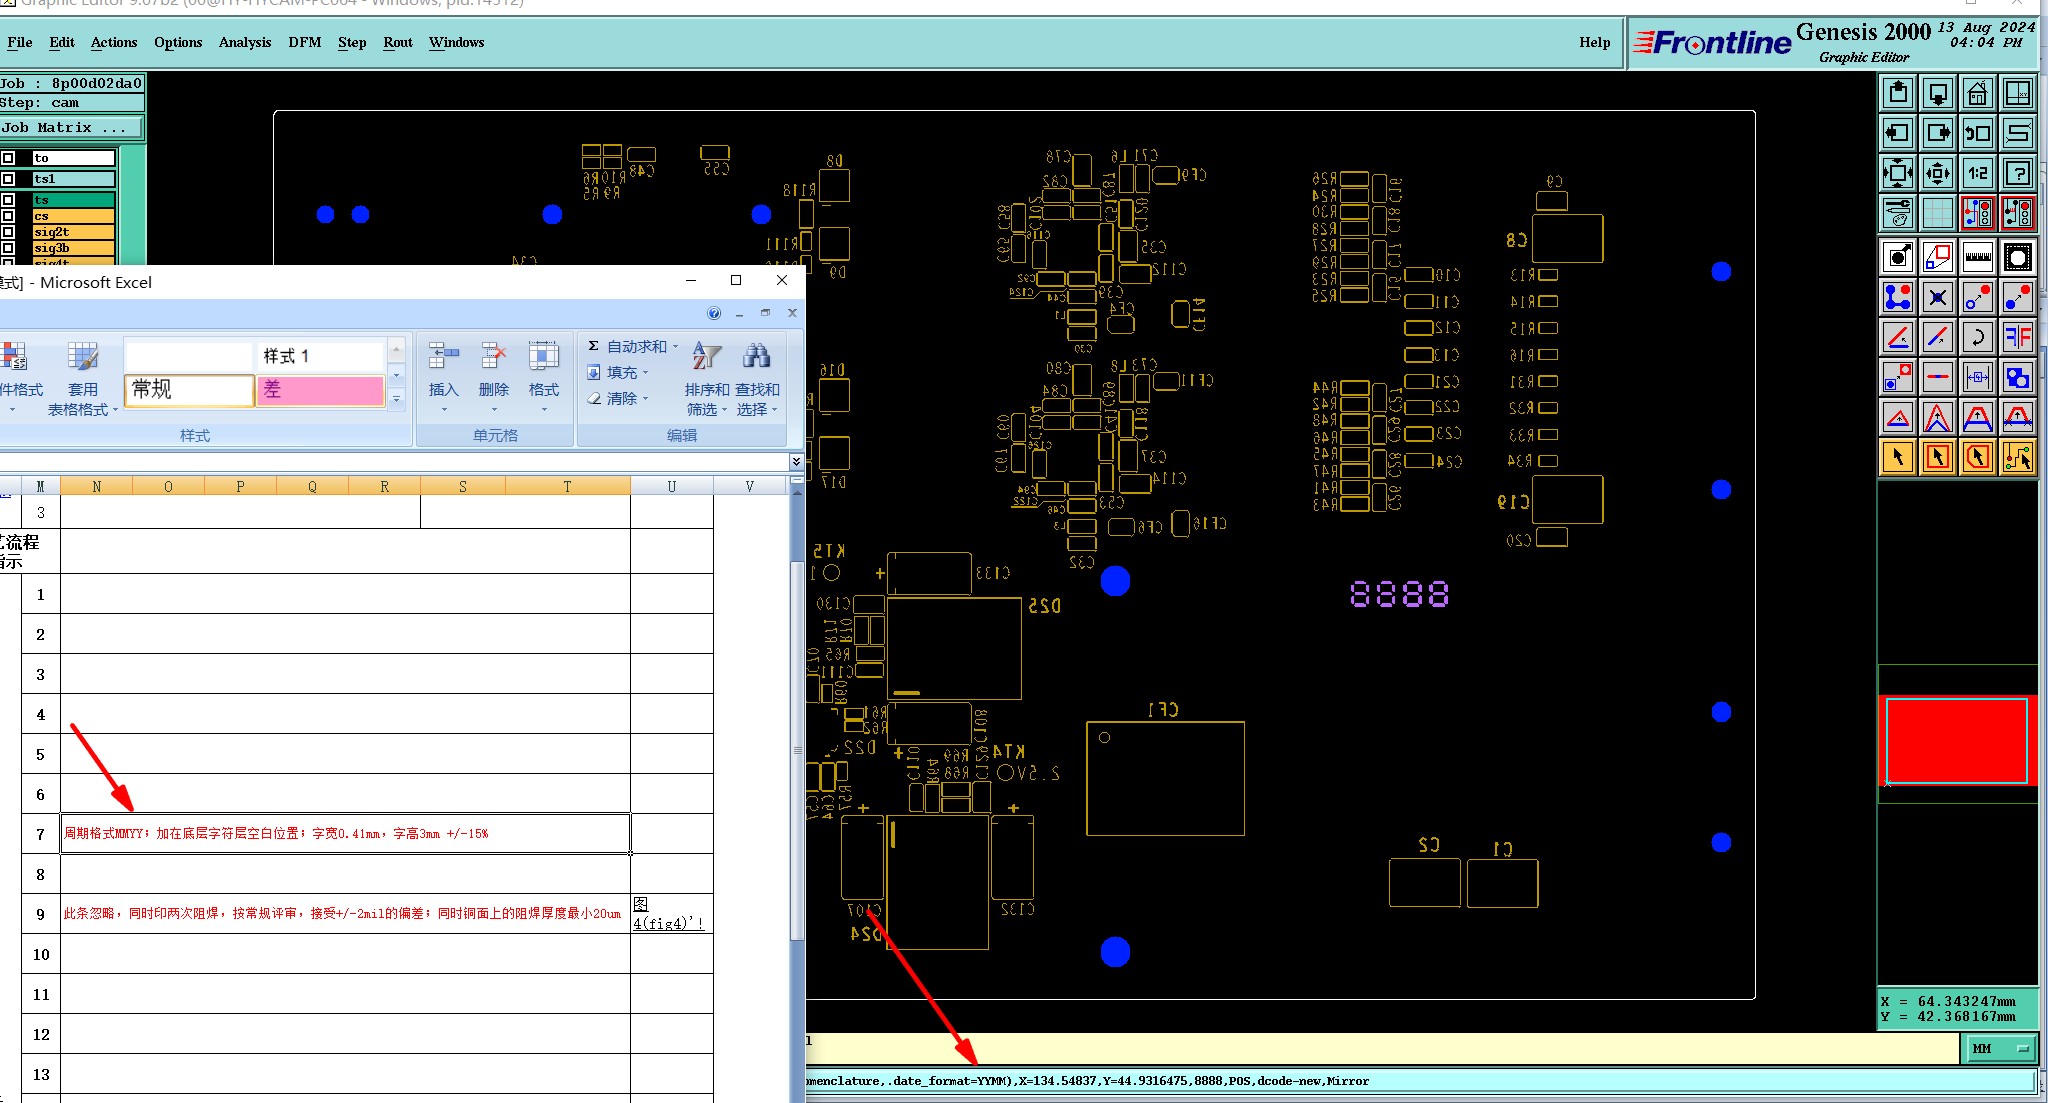Image resolution: width=2048 pixels, height=1103 pixels.
Task: Click the 1:2 zoom scale icon
Action: click(1977, 173)
